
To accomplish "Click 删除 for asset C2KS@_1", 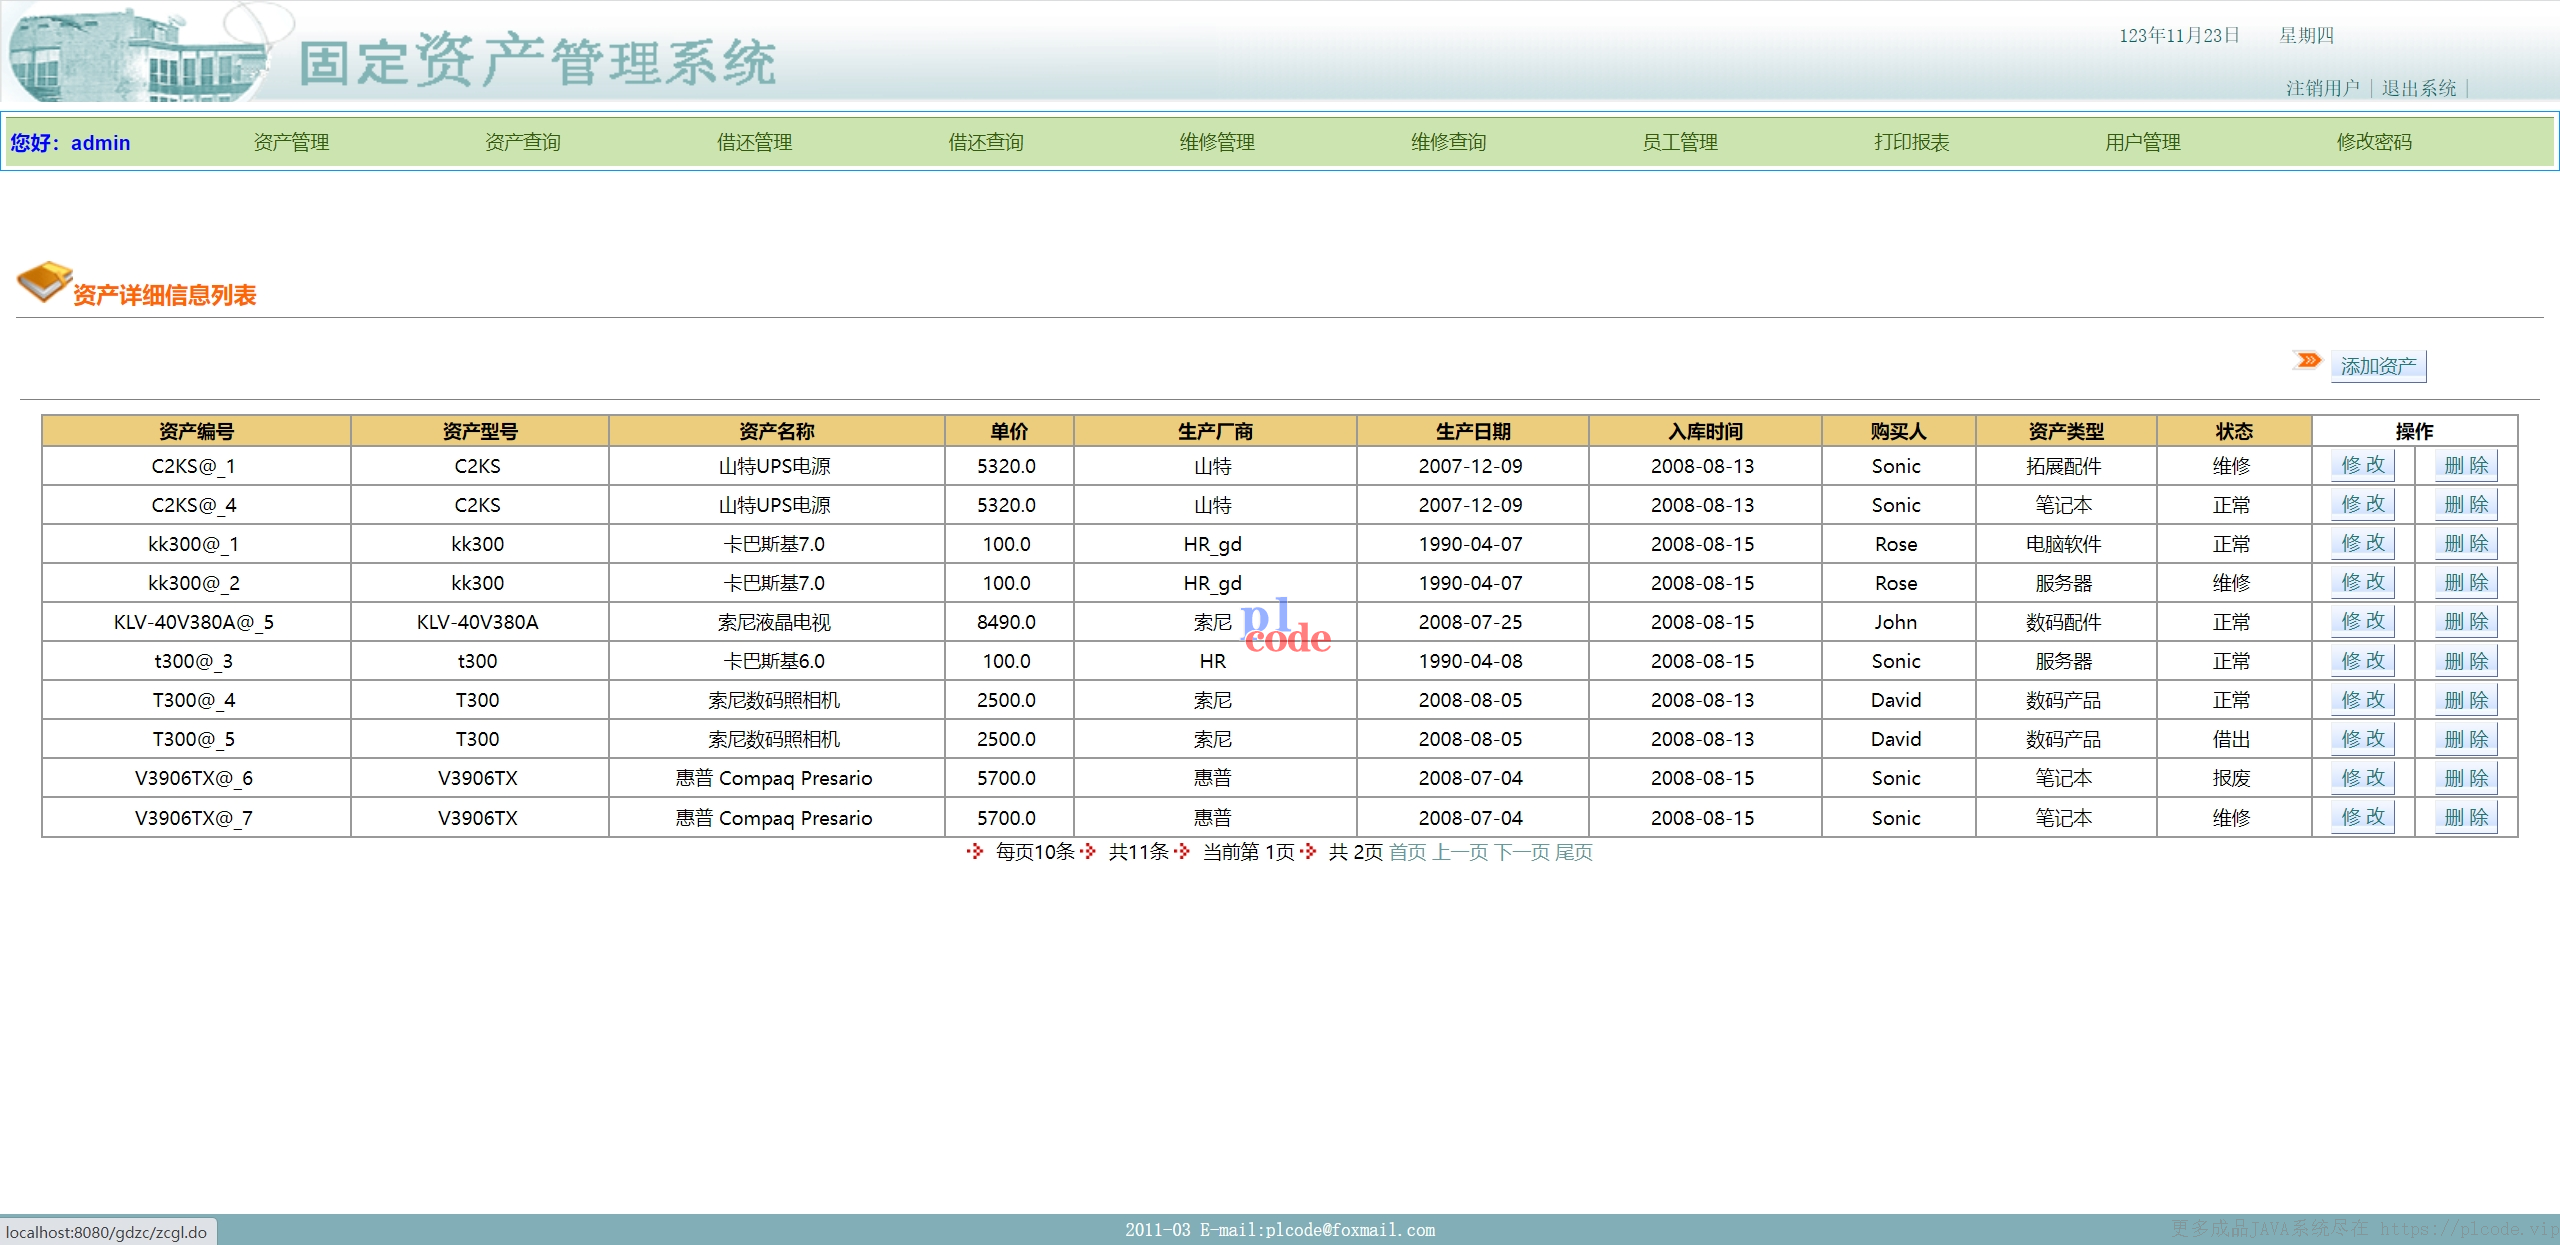I will click(2466, 465).
